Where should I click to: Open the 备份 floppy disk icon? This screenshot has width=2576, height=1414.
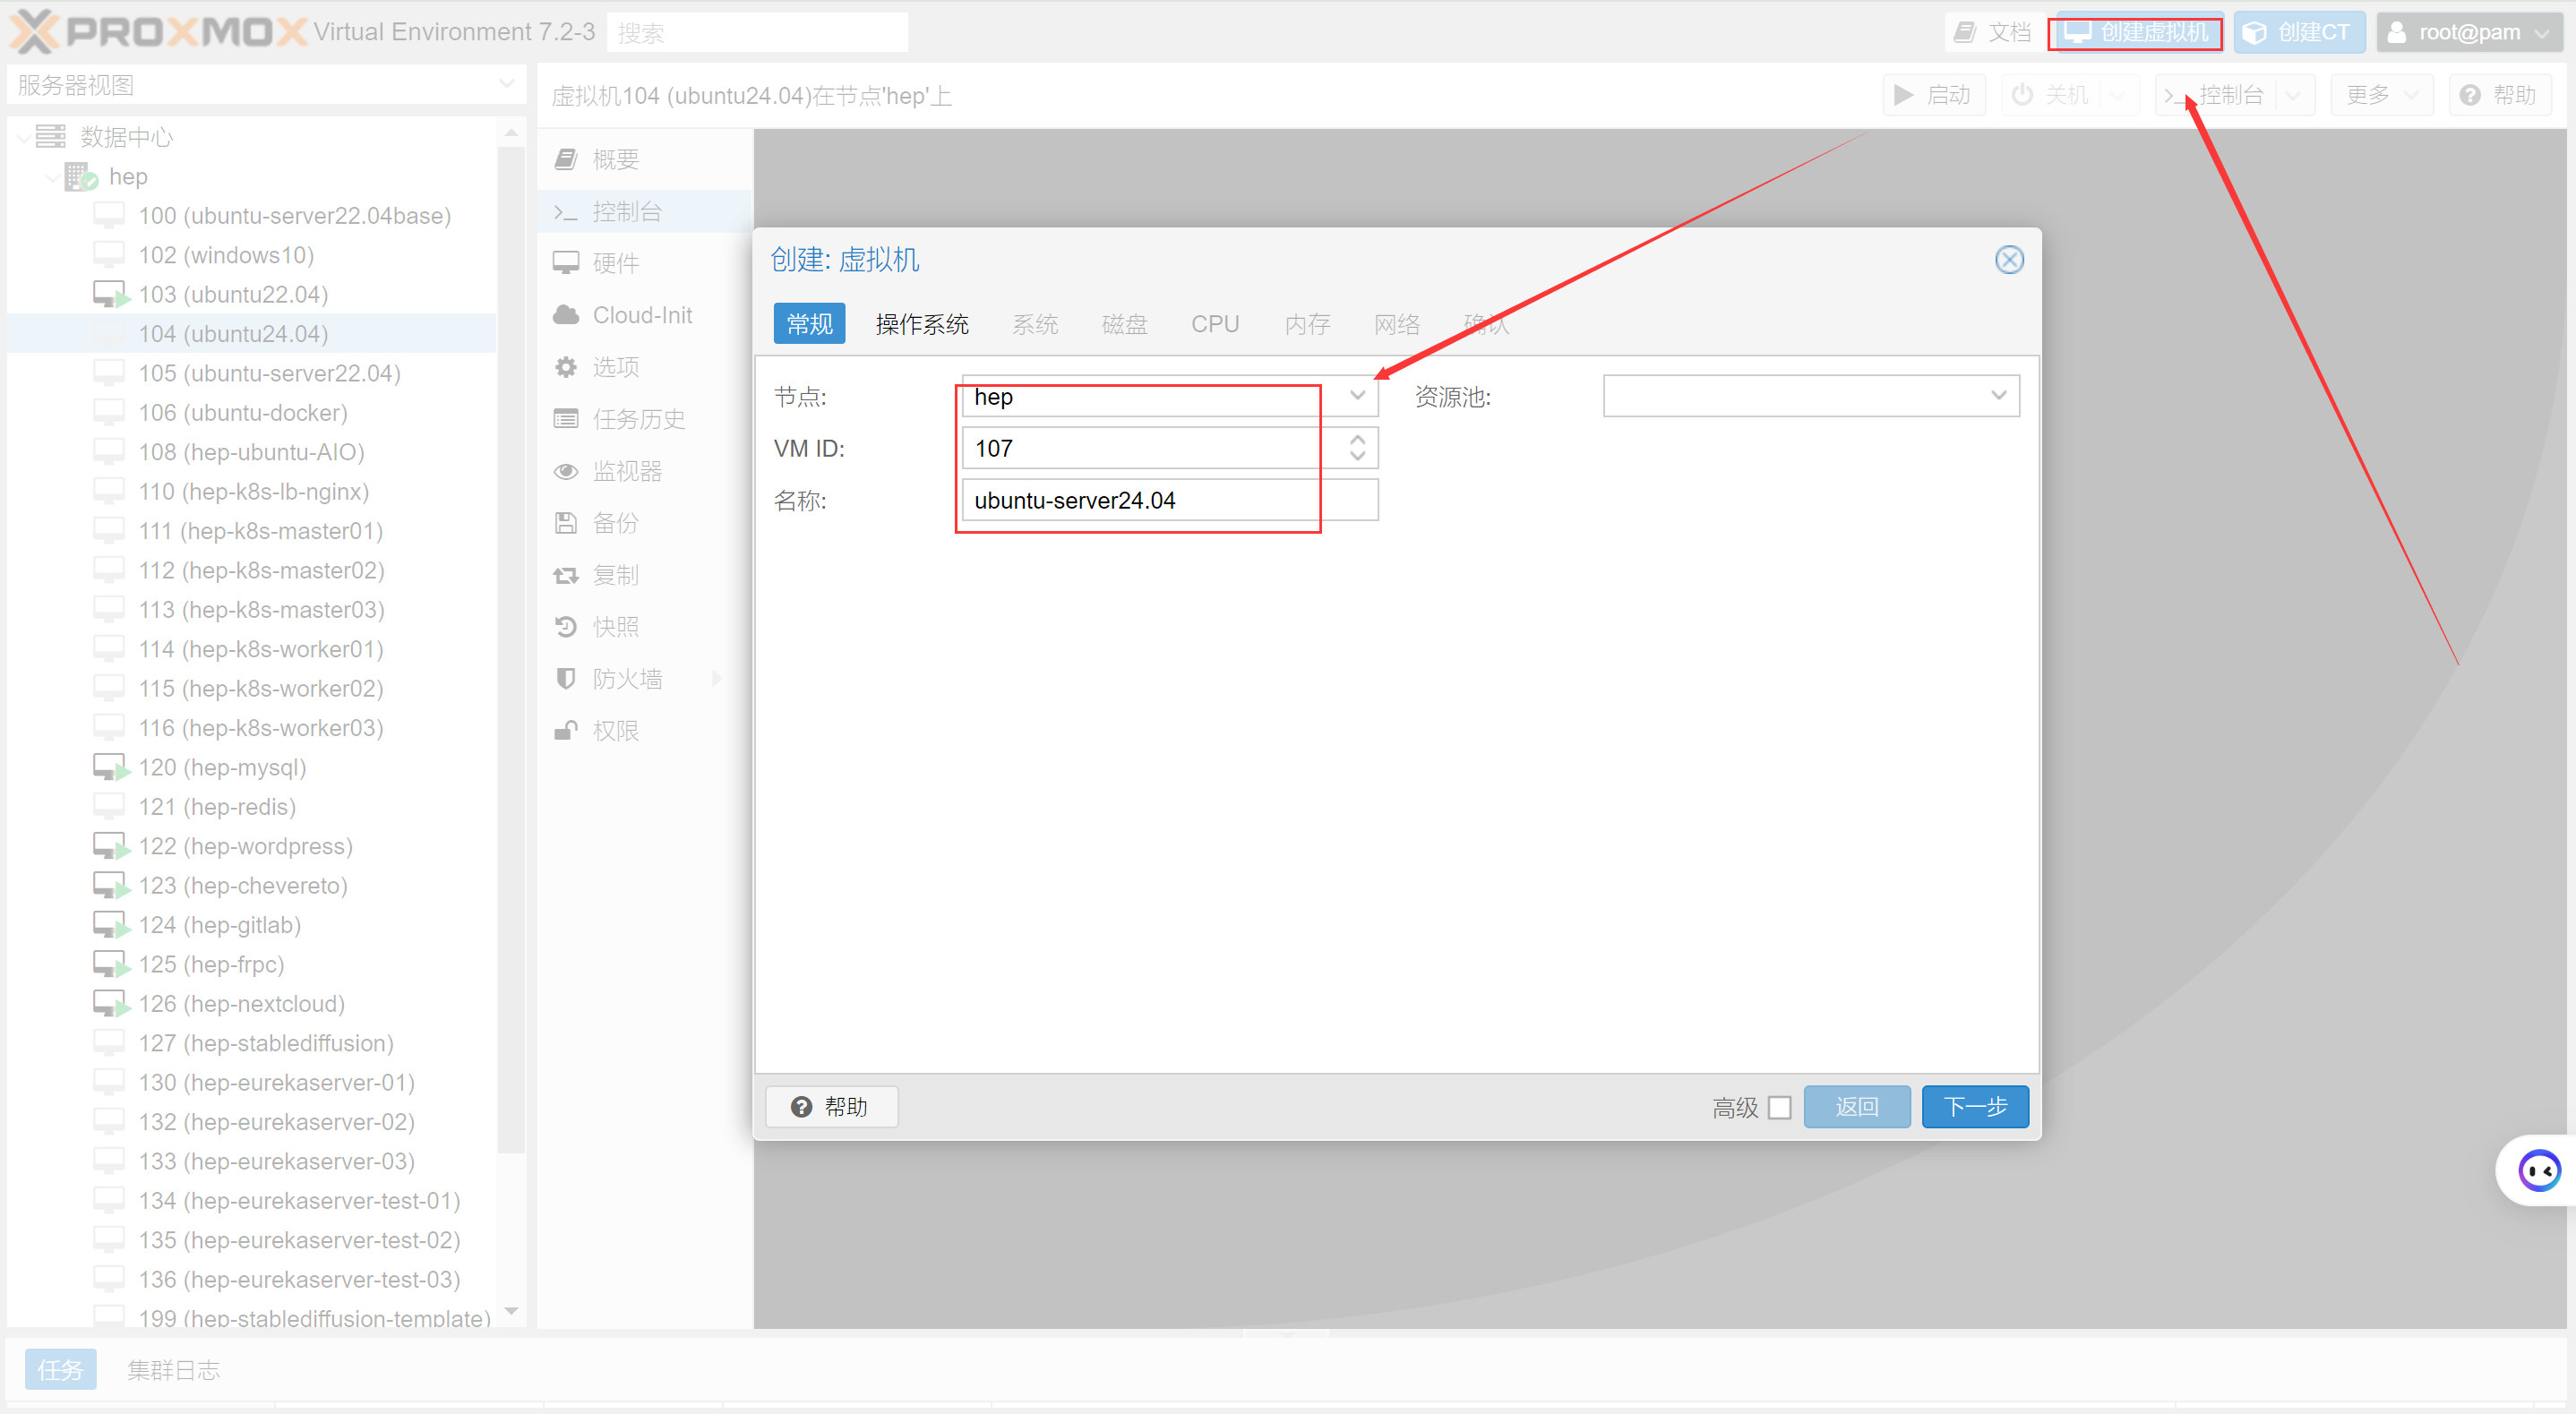pos(566,523)
